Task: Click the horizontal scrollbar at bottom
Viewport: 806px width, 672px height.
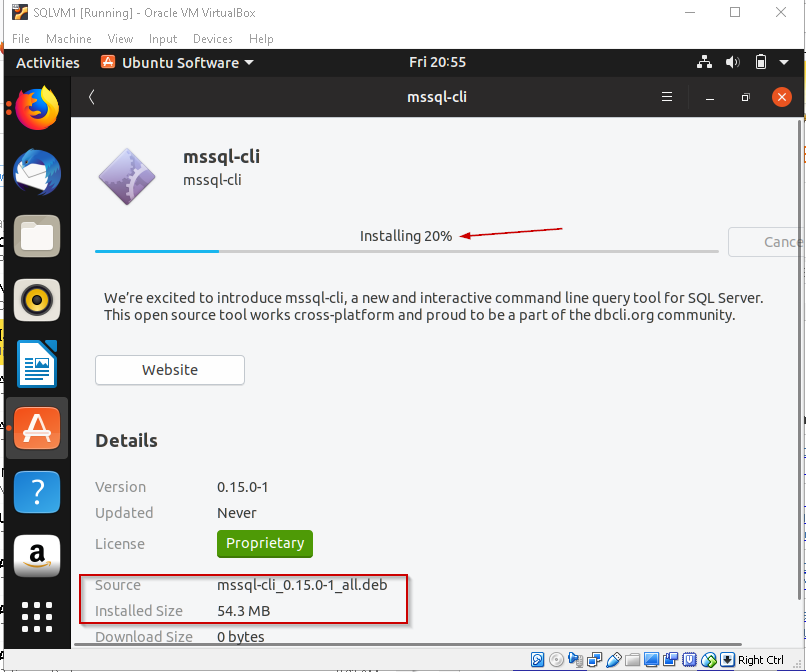Action: tap(408, 644)
